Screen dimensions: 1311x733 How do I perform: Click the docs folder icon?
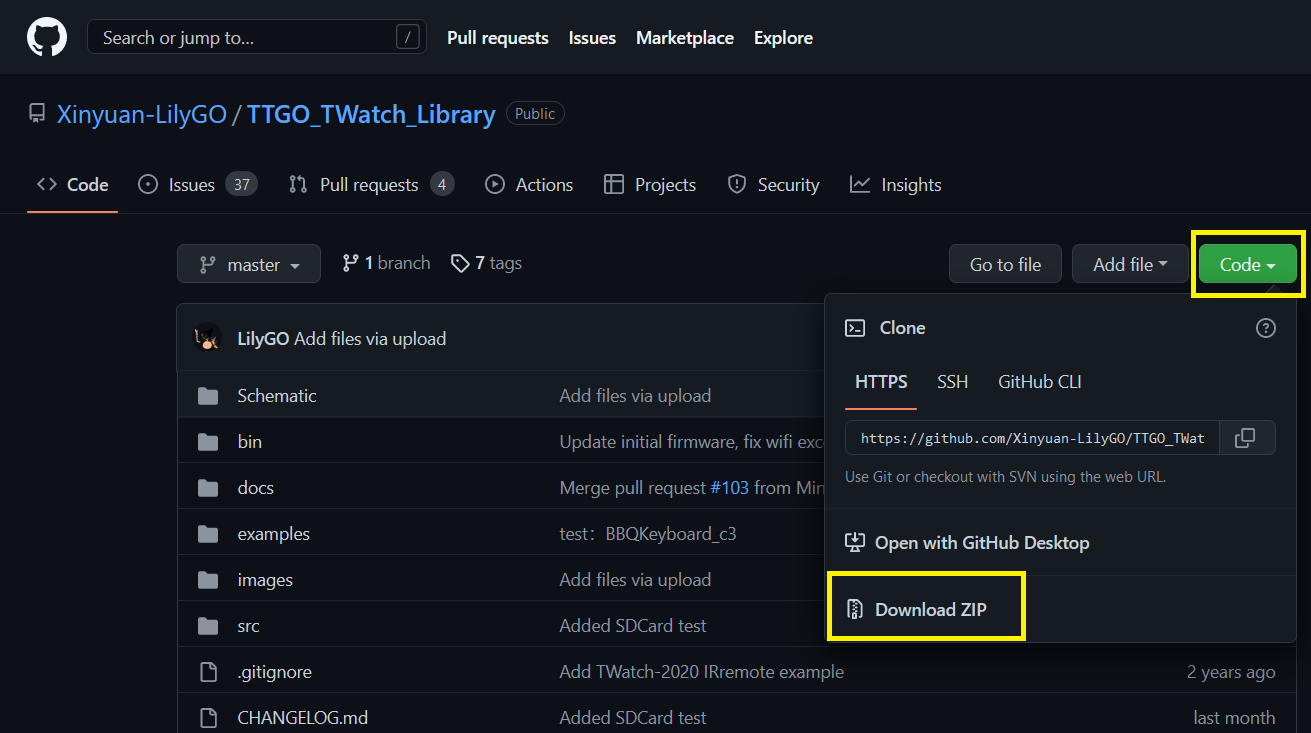(x=208, y=488)
